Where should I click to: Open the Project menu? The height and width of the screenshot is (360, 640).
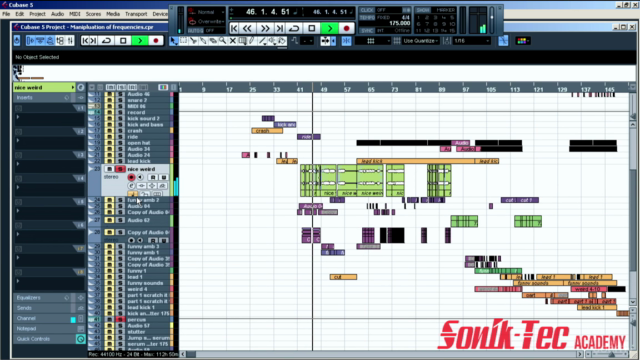[37, 14]
